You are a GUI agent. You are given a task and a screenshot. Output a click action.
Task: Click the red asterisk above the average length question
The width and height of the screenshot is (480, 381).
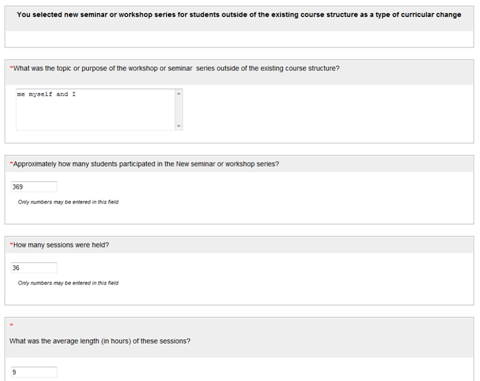pos(11,324)
